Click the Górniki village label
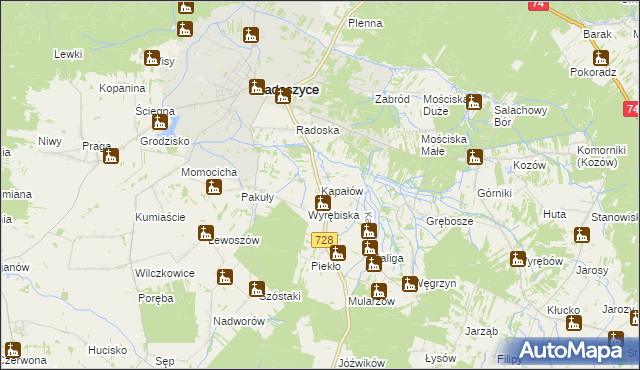This screenshot has height=370, width=640. click(x=494, y=193)
